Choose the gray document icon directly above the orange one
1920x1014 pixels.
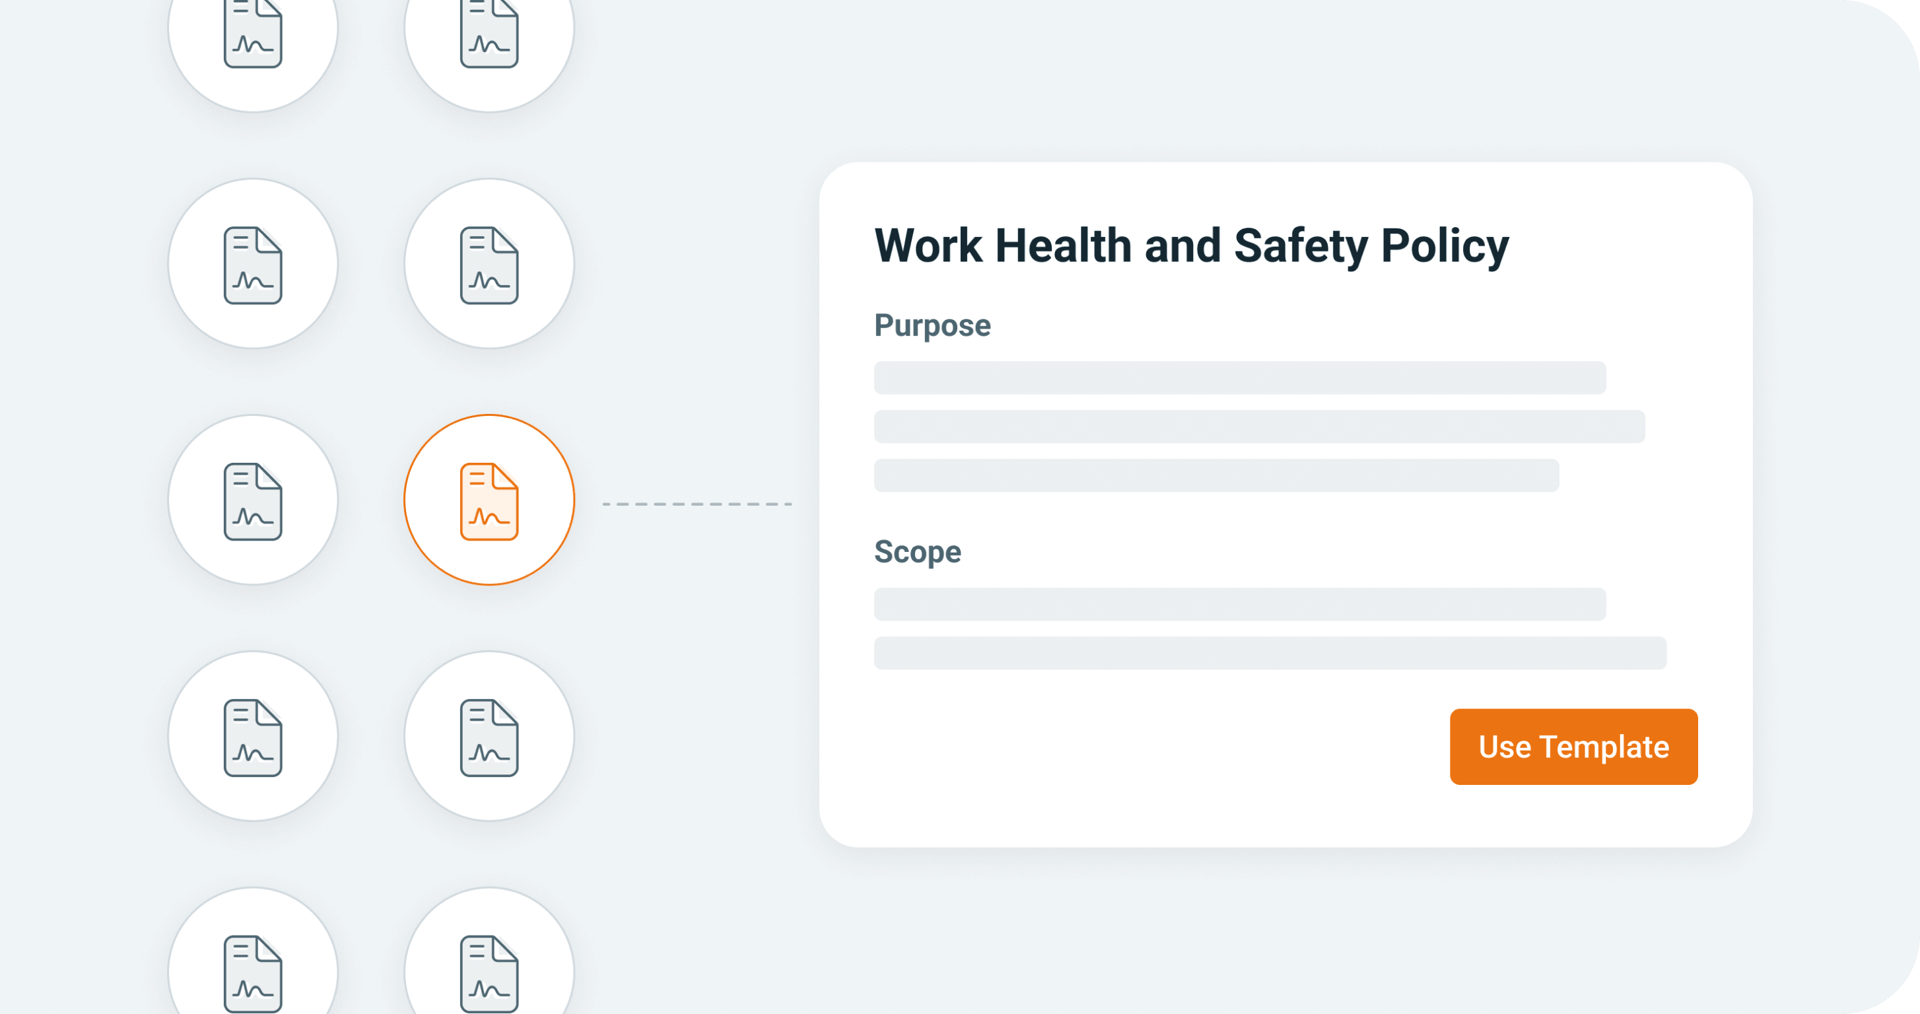[x=489, y=264]
